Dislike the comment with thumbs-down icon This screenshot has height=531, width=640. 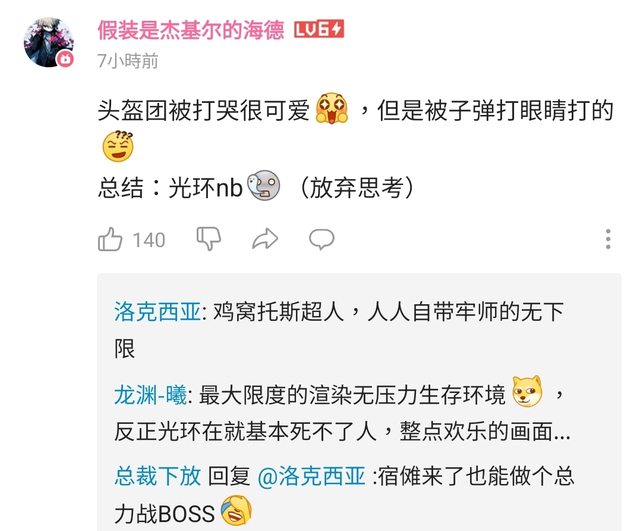tap(209, 239)
